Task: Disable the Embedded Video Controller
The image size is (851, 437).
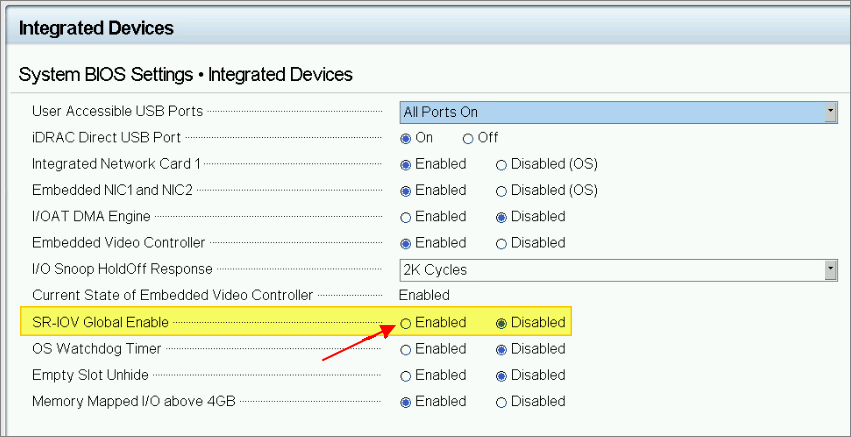Action: coord(502,243)
